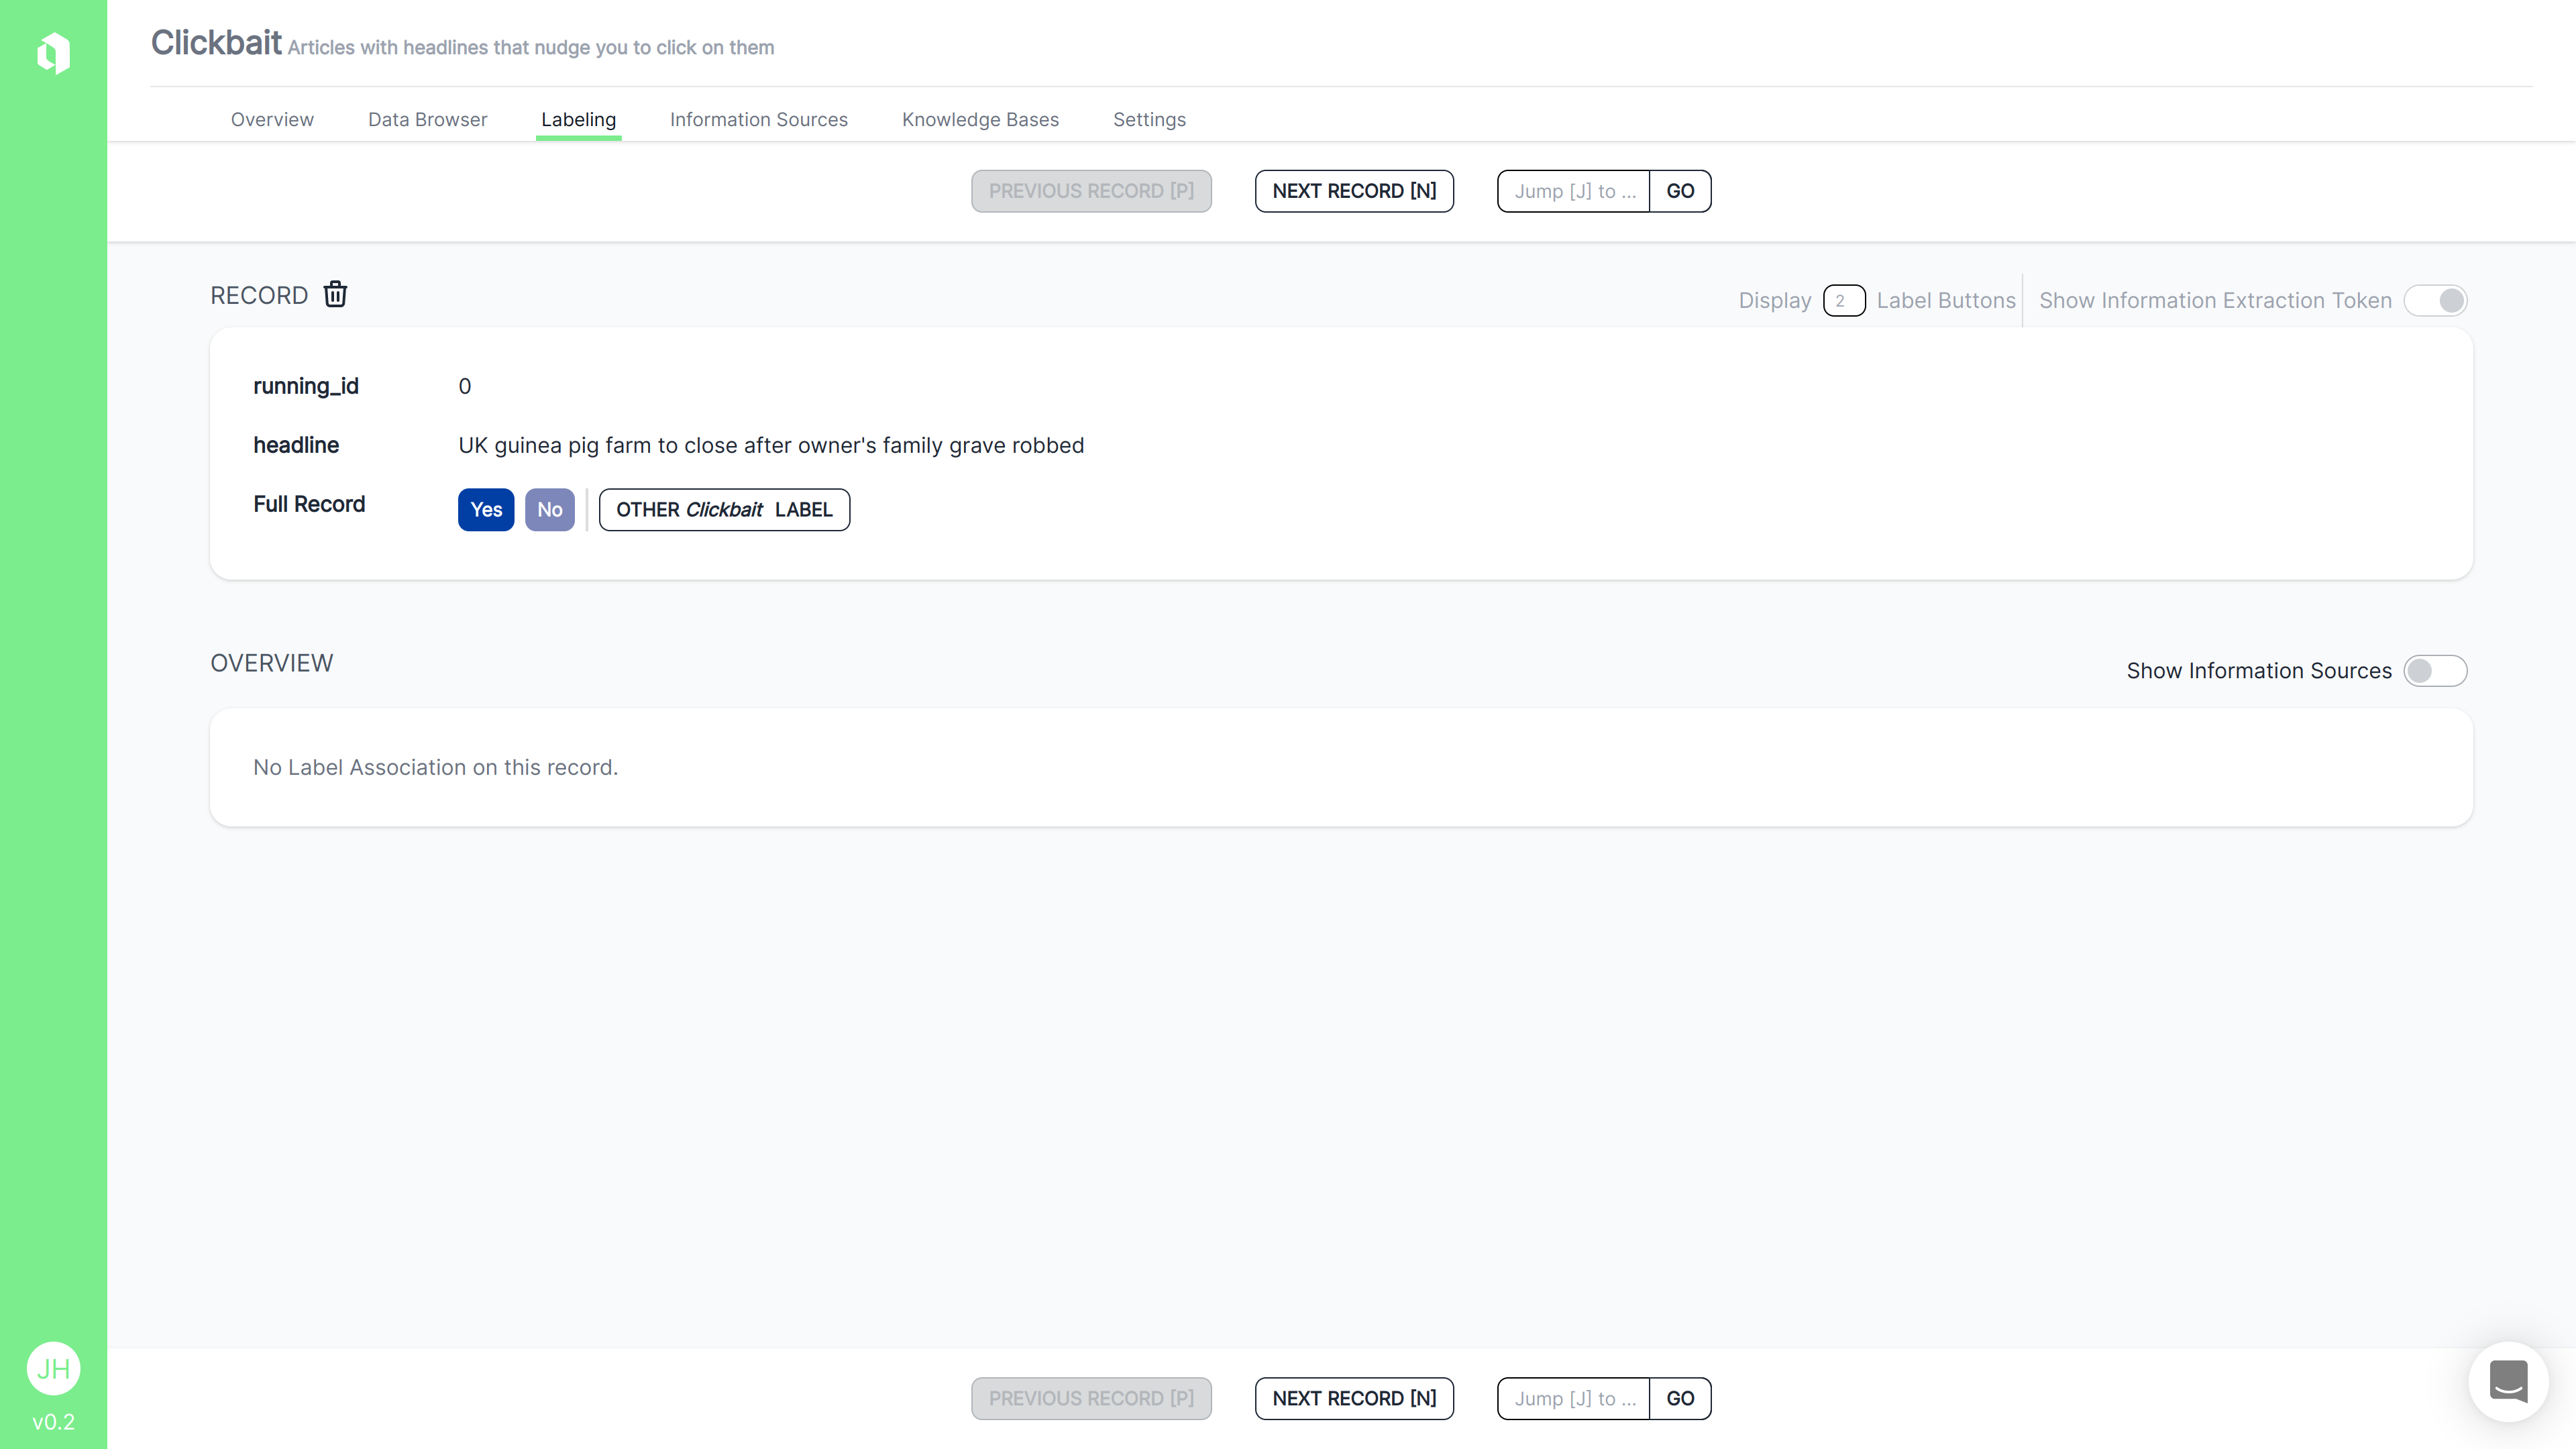Viewport: 2576px width, 1449px height.
Task: Open the chat support widget icon
Action: click(x=2508, y=1381)
